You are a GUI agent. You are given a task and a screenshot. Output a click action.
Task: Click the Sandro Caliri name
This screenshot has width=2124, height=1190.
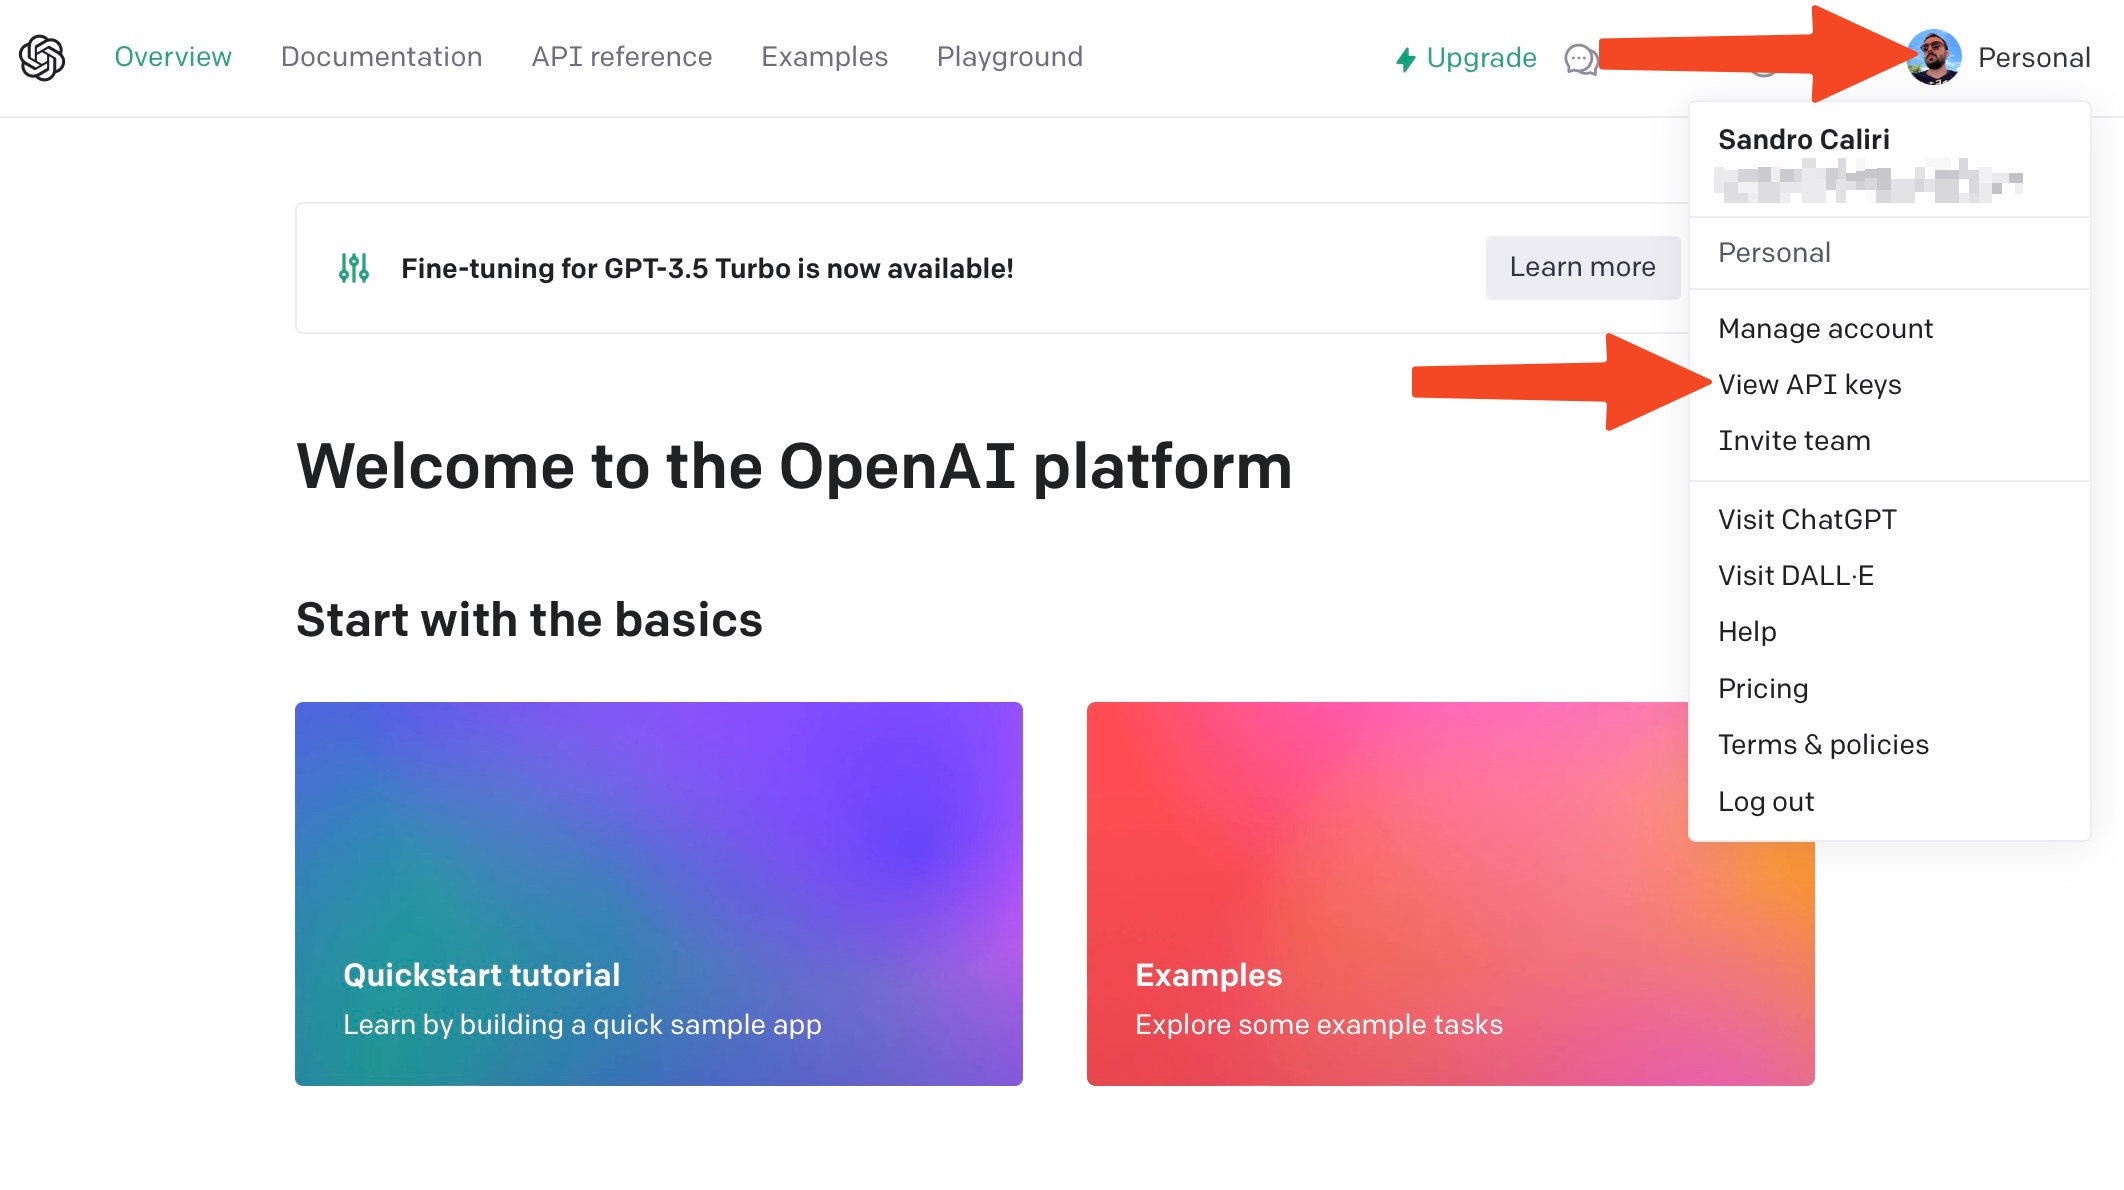1803,140
